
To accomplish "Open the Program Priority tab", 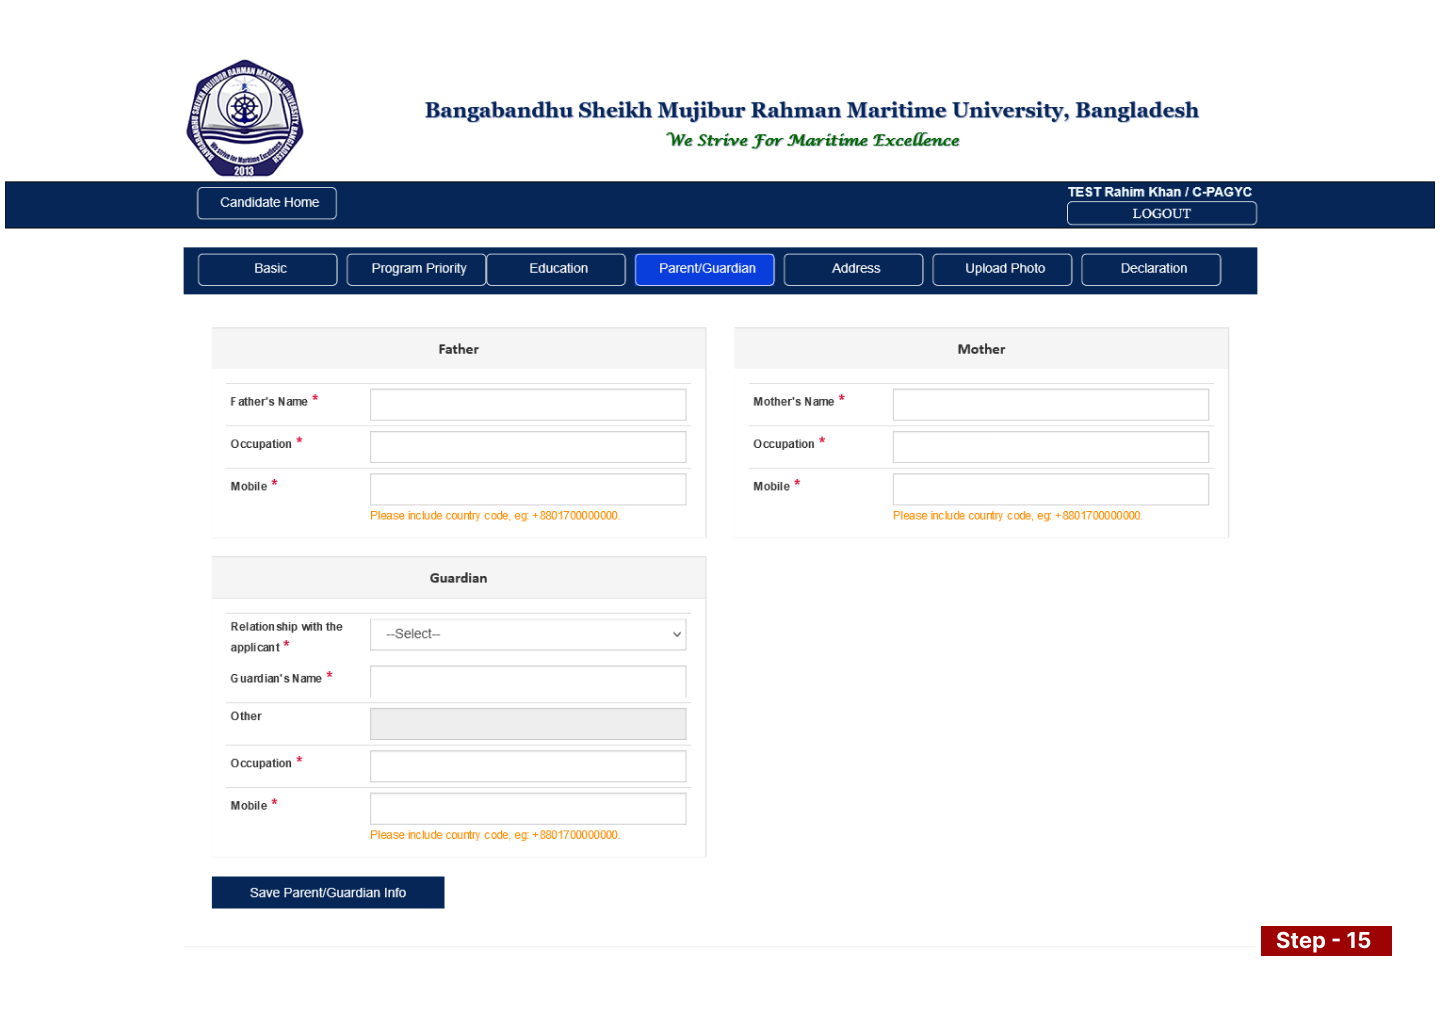I will coord(417,269).
